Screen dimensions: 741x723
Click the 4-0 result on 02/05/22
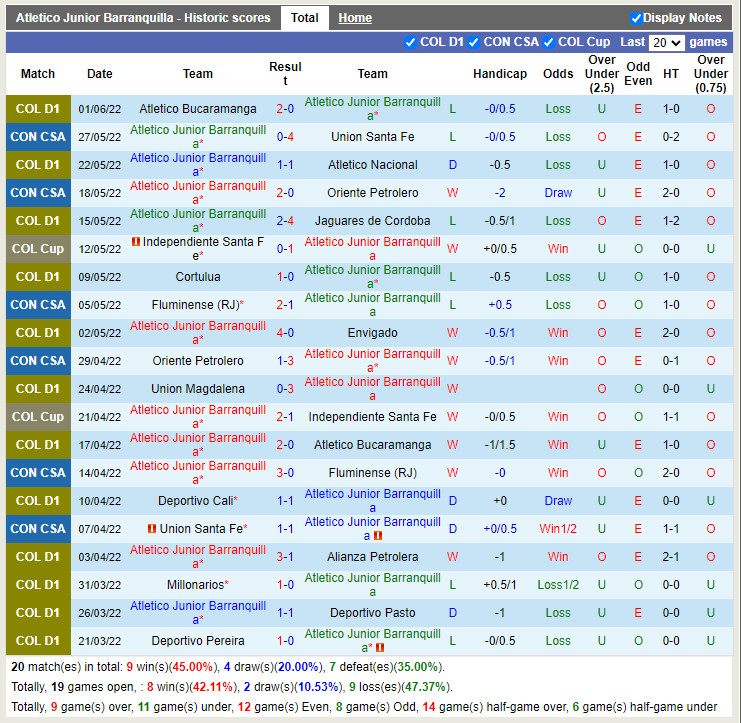pyautogui.click(x=285, y=333)
